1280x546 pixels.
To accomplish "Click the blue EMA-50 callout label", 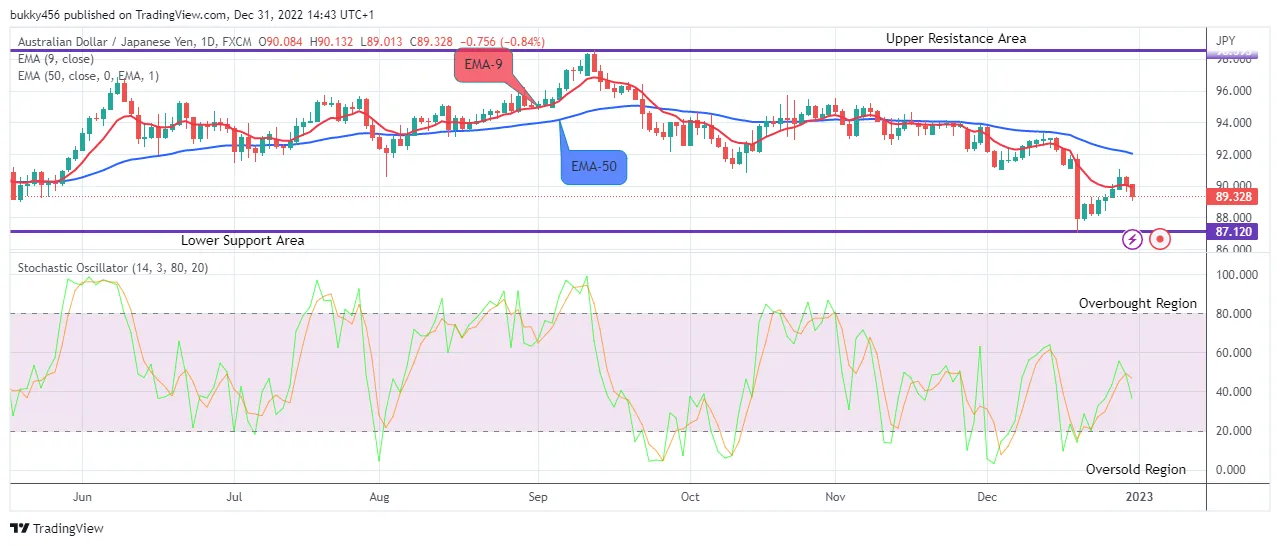I will point(594,167).
